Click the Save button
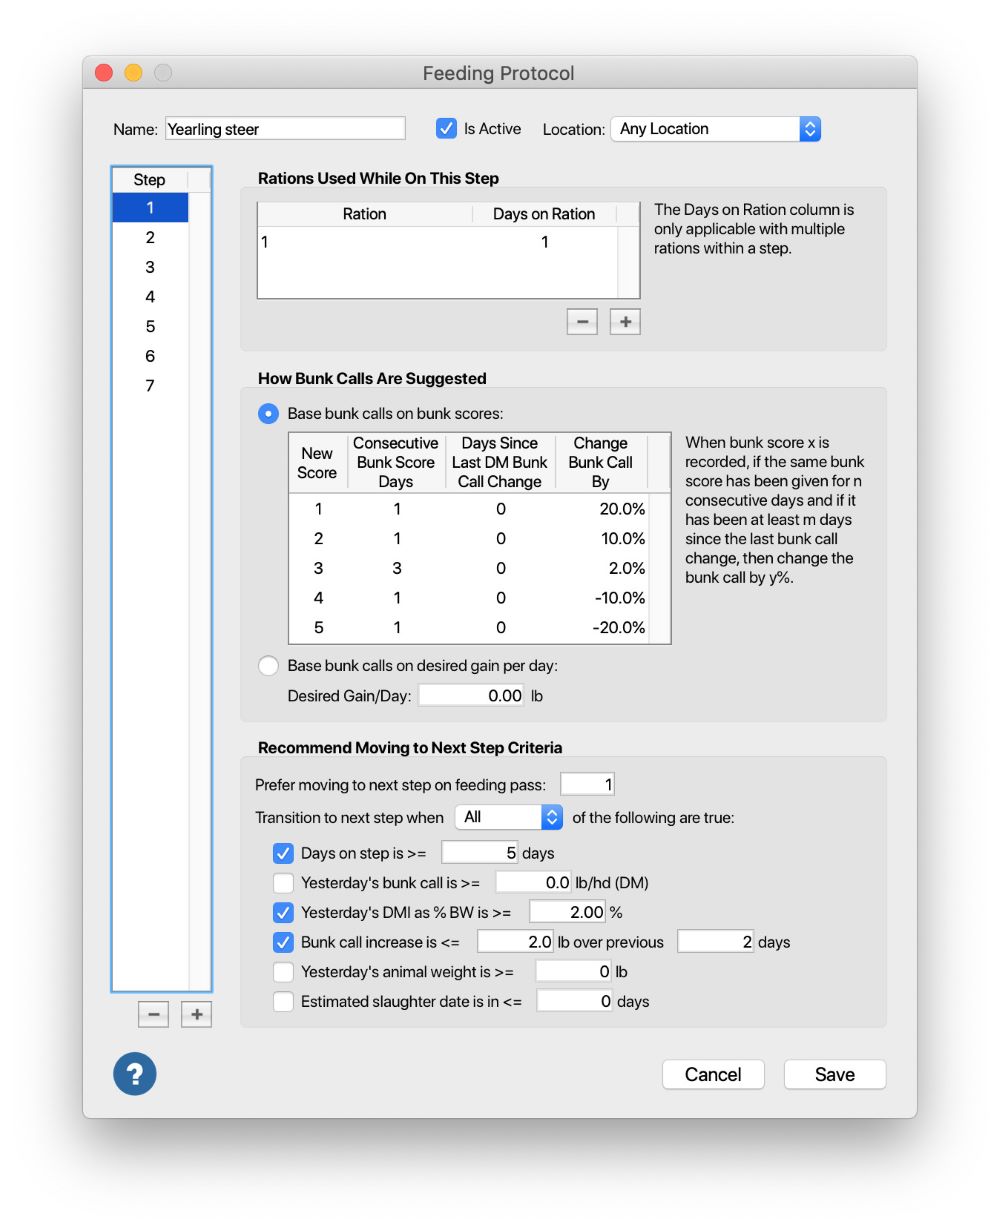The image size is (1000, 1228). [834, 1074]
